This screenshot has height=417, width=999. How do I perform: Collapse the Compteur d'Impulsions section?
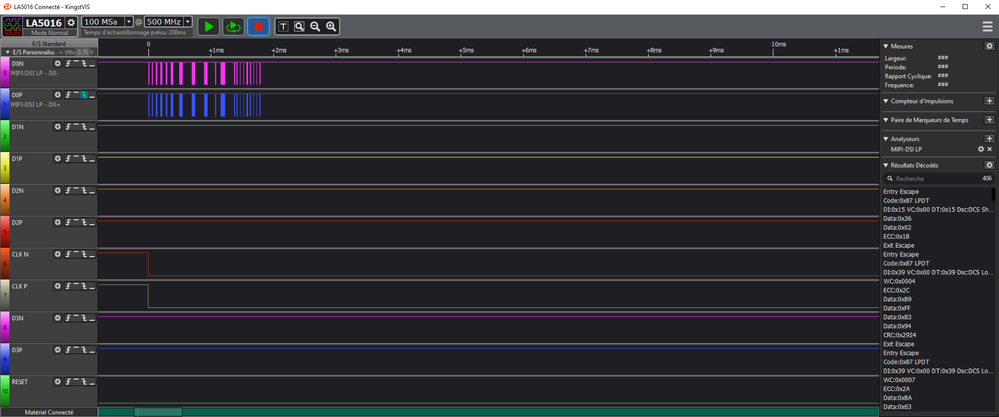[886, 101]
